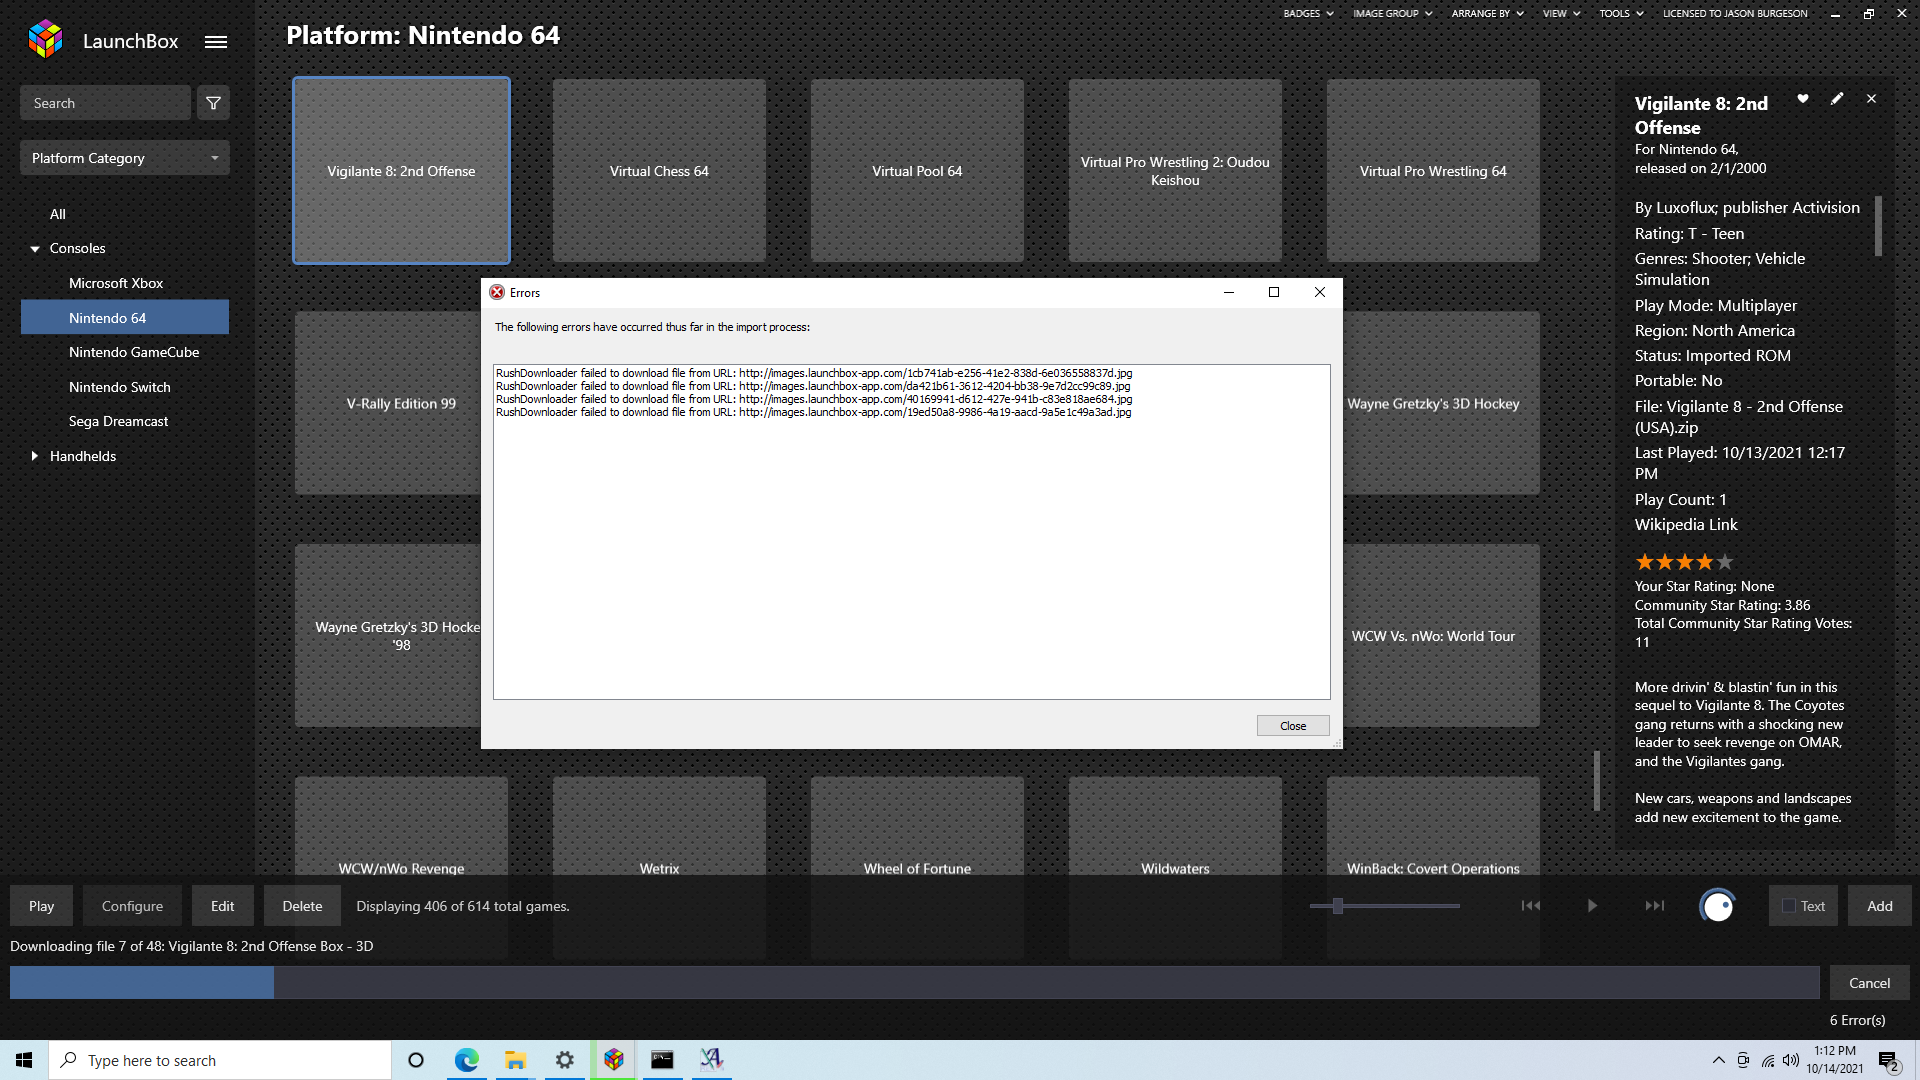1920x1080 pixels.
Task: Open the Tools menu
Action: pyautogui.click(x=1621, y=13)
